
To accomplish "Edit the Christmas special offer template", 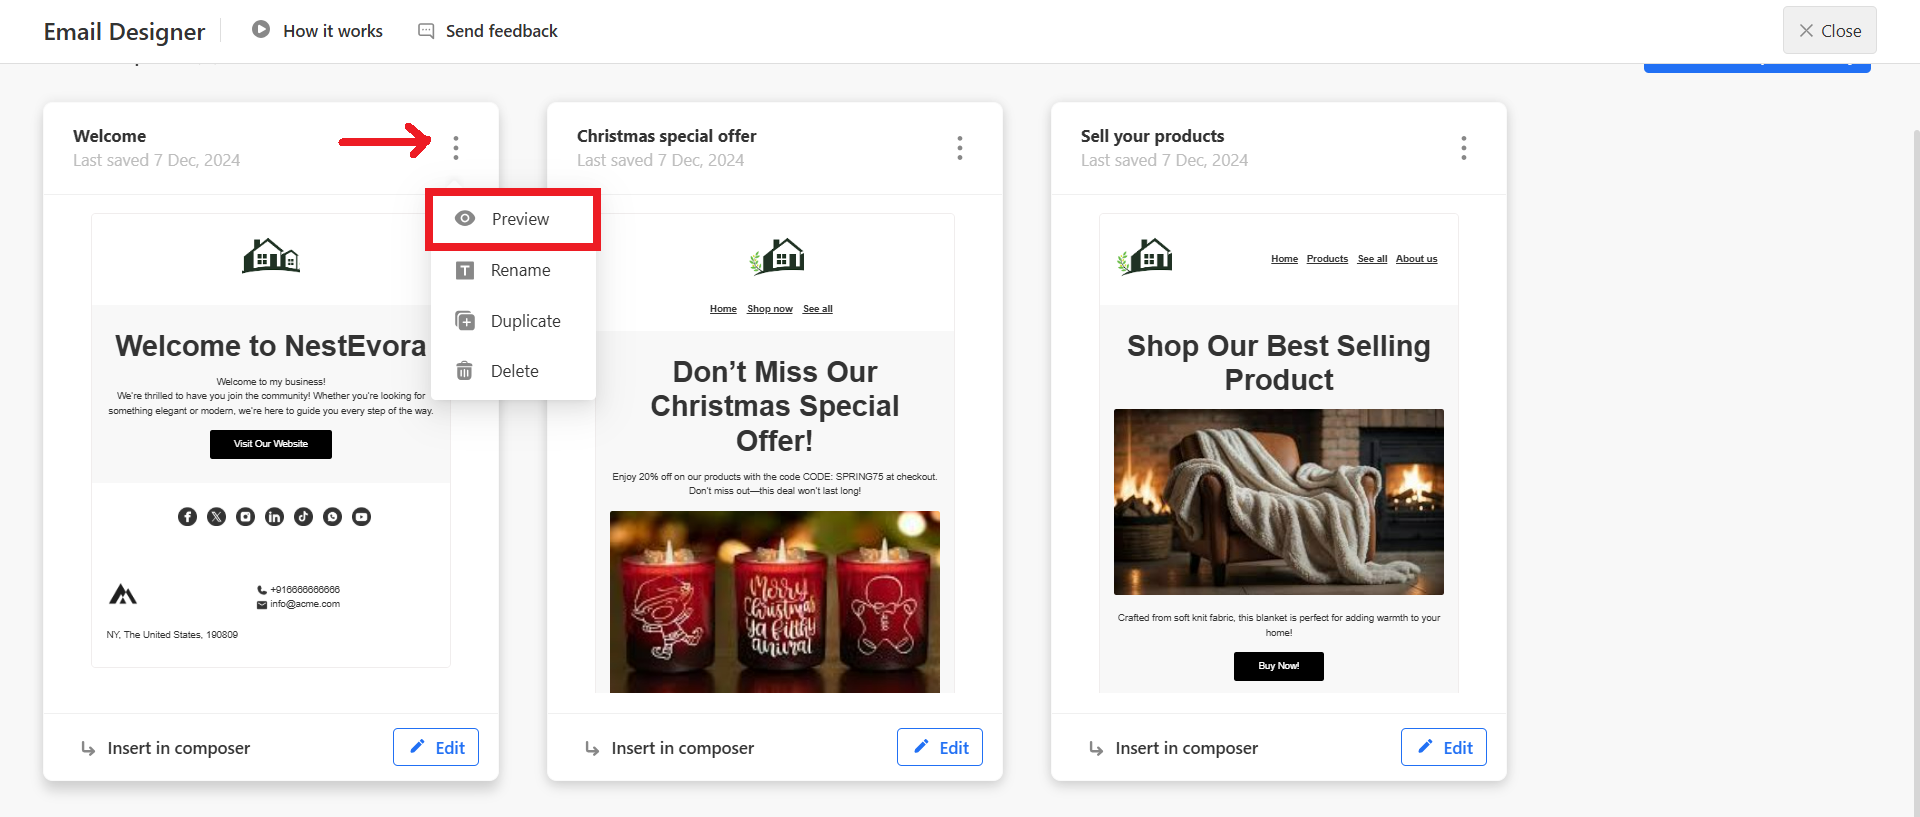I will (x=940, y=747).
